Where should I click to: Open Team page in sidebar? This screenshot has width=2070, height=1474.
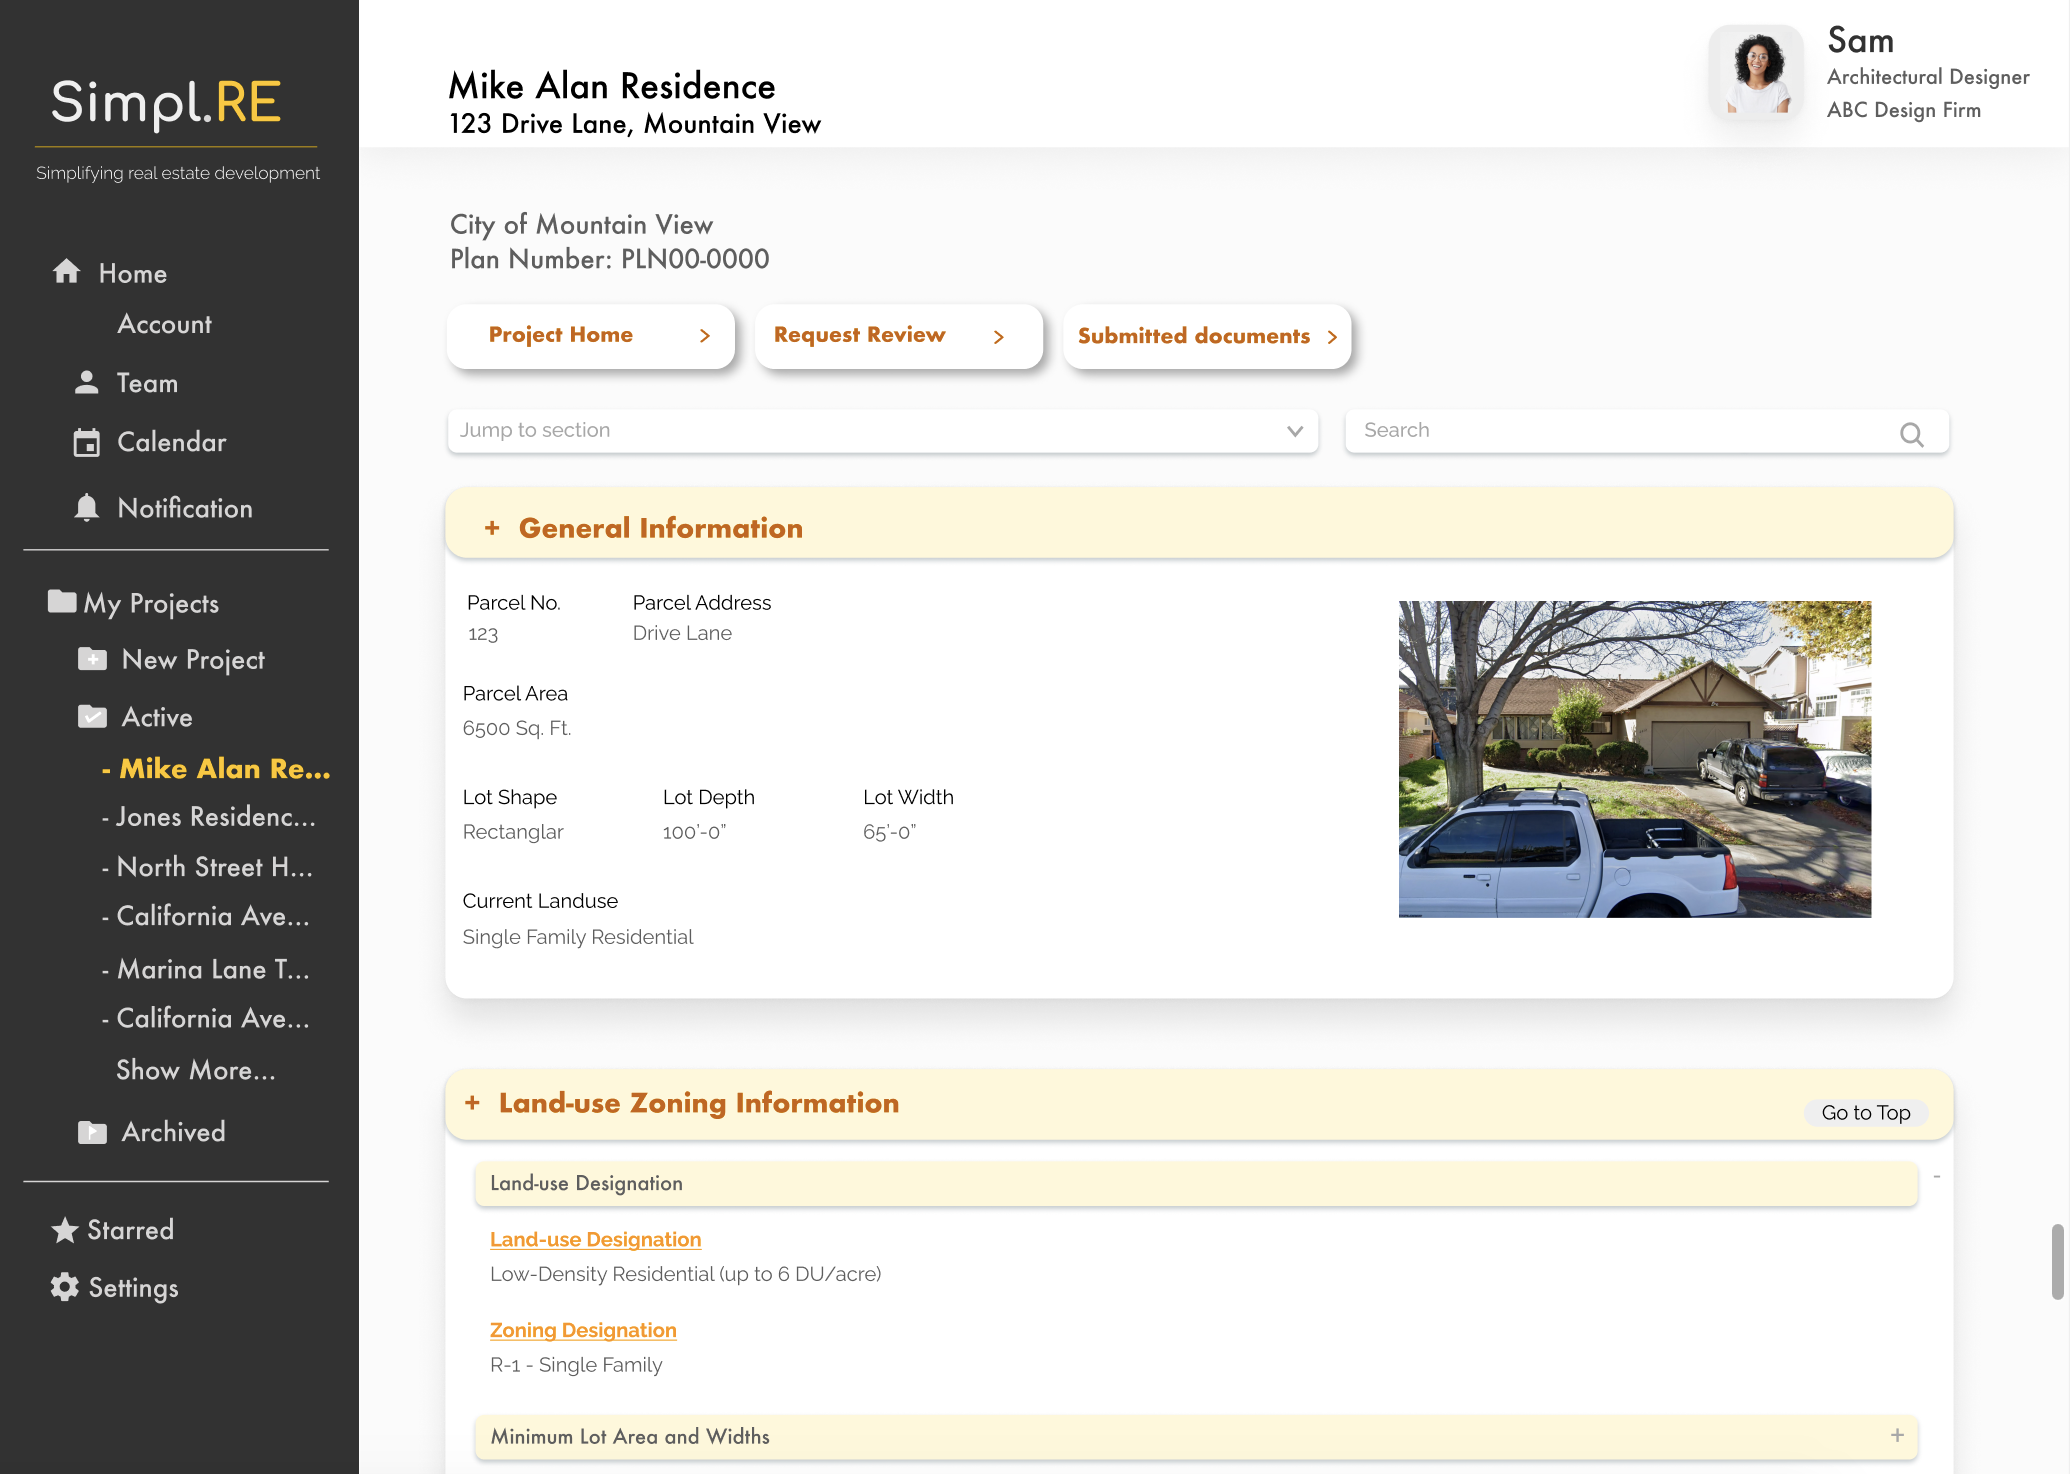(x=147, y=383)
